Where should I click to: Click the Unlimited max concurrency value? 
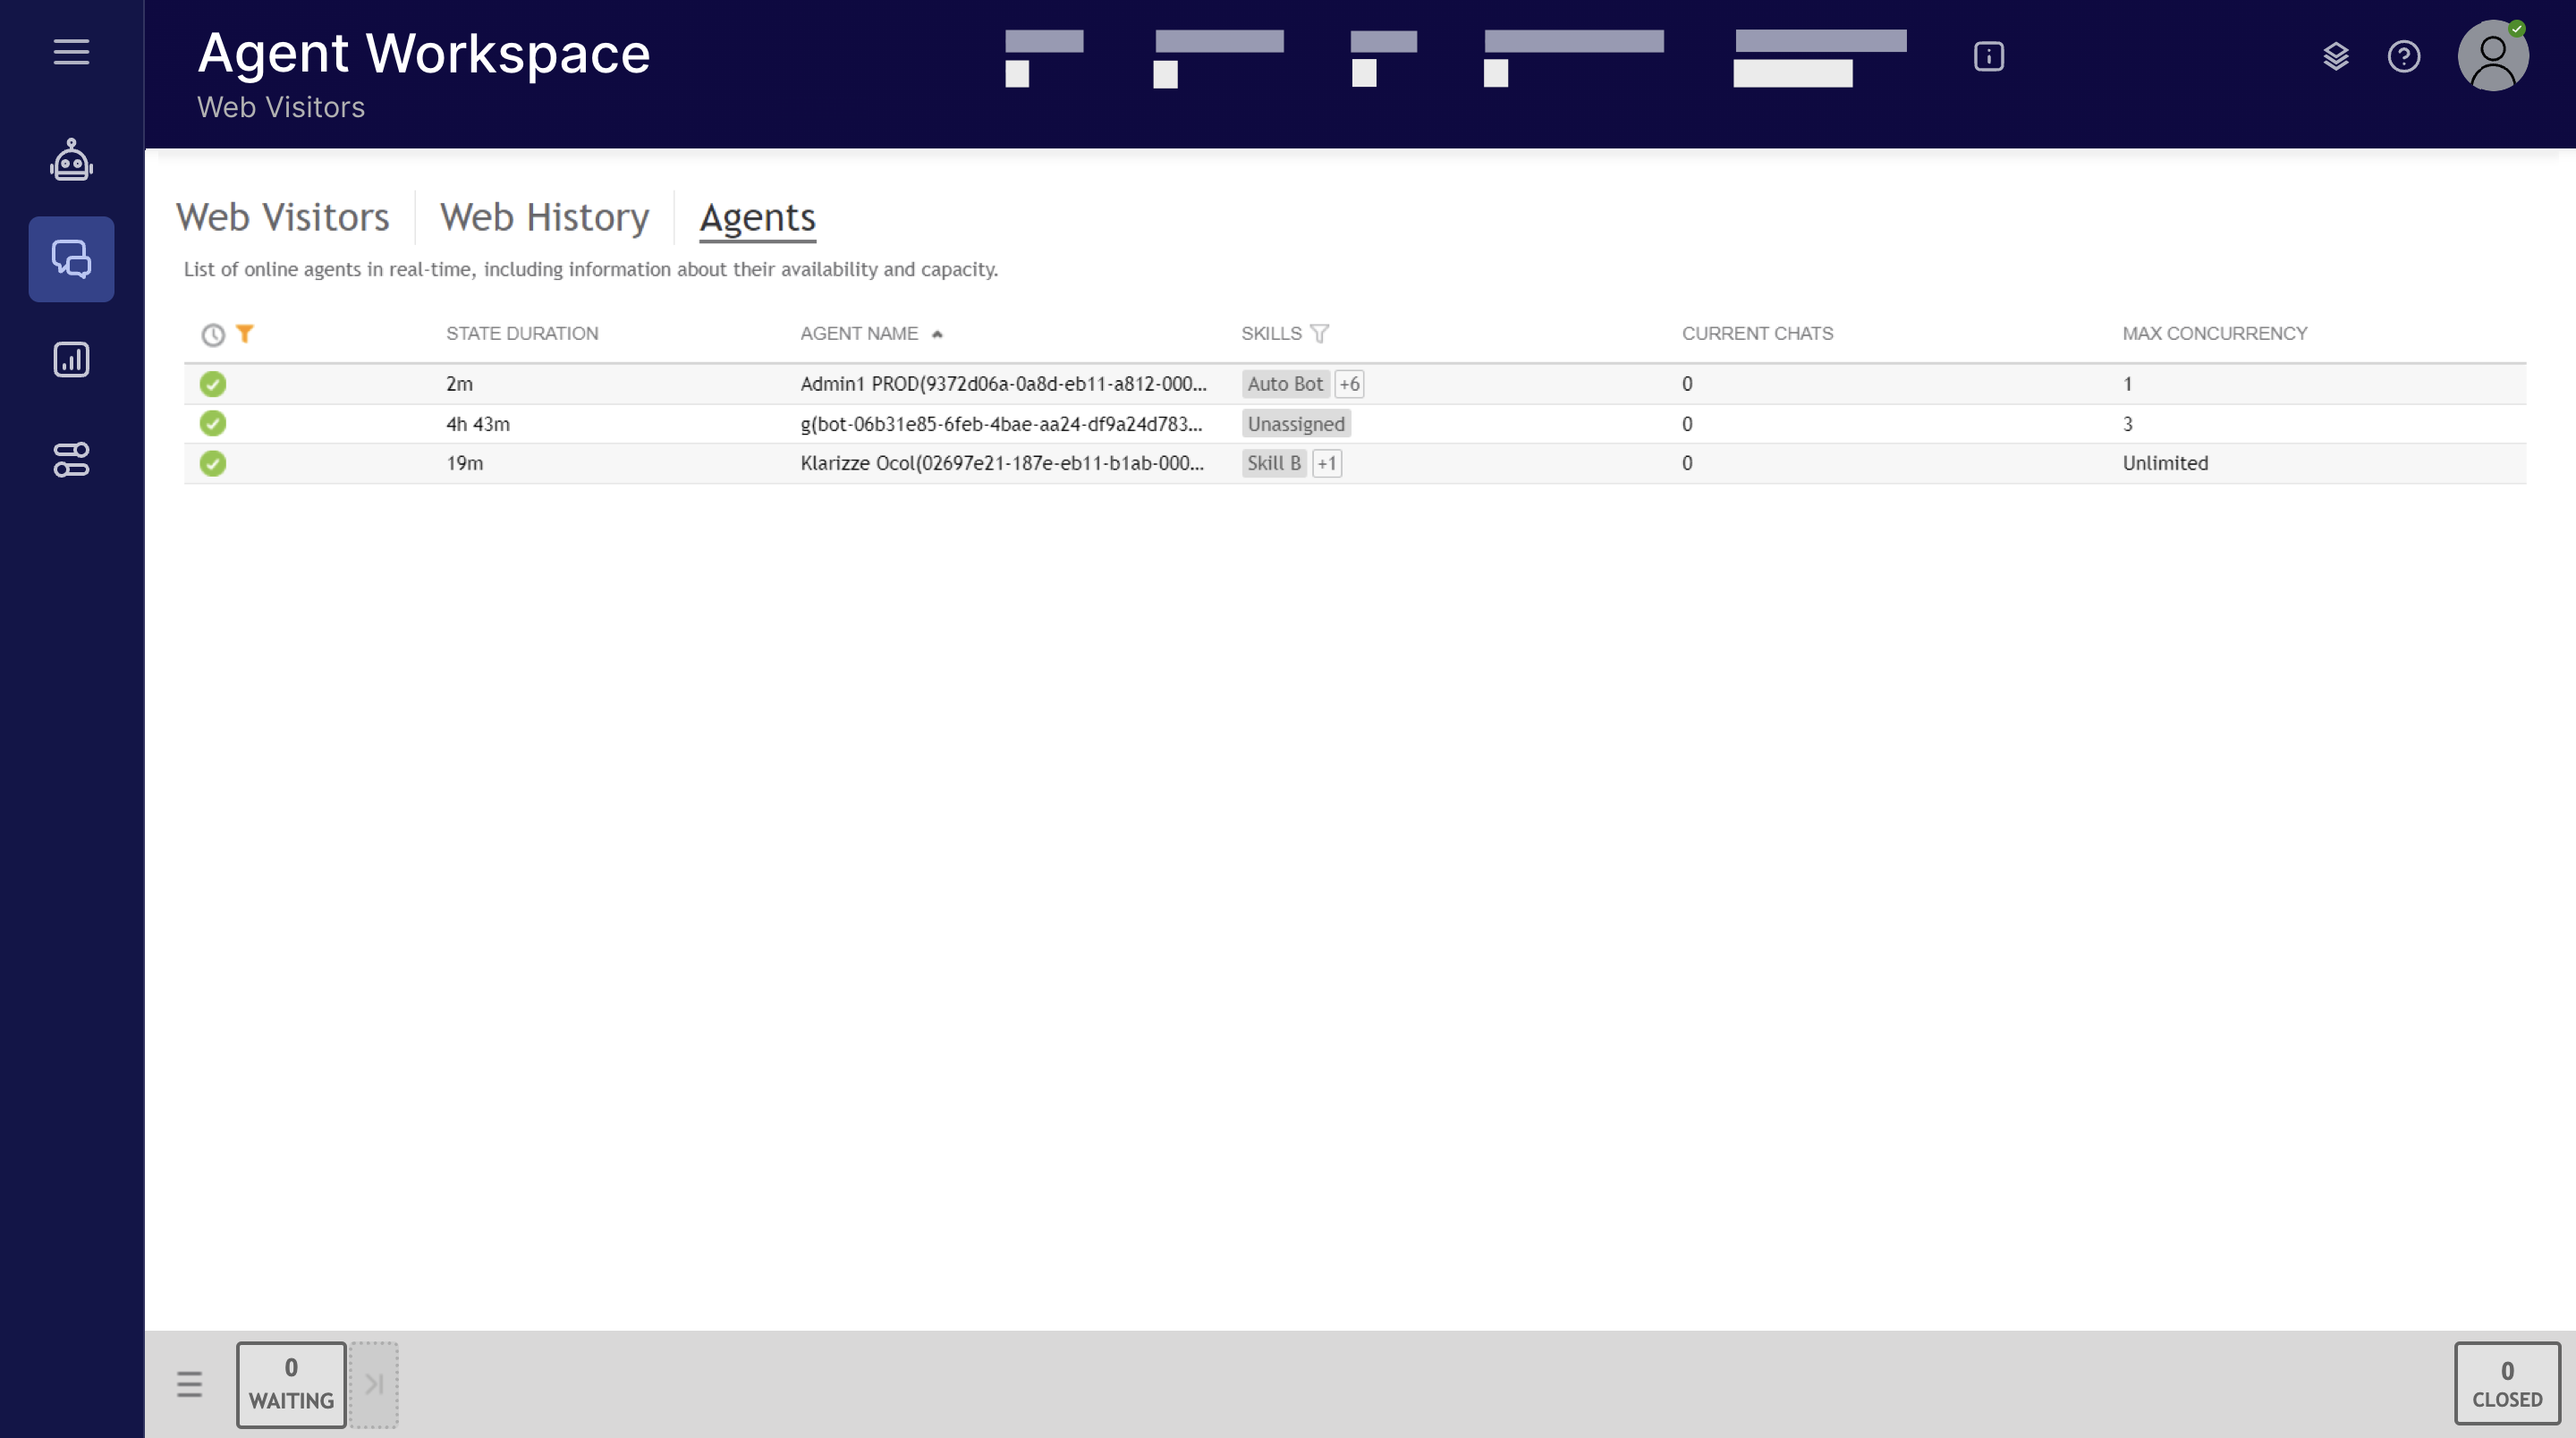pos(2165,463)
